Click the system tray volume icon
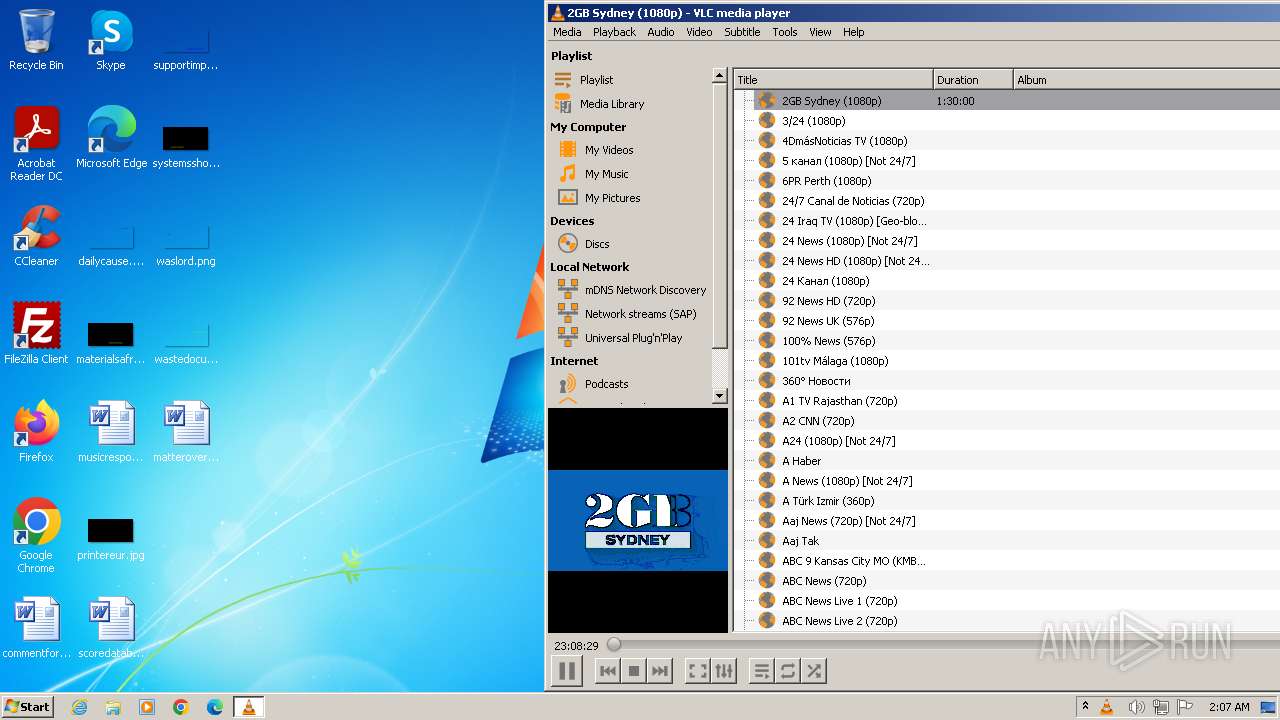 coord(1136,707)
